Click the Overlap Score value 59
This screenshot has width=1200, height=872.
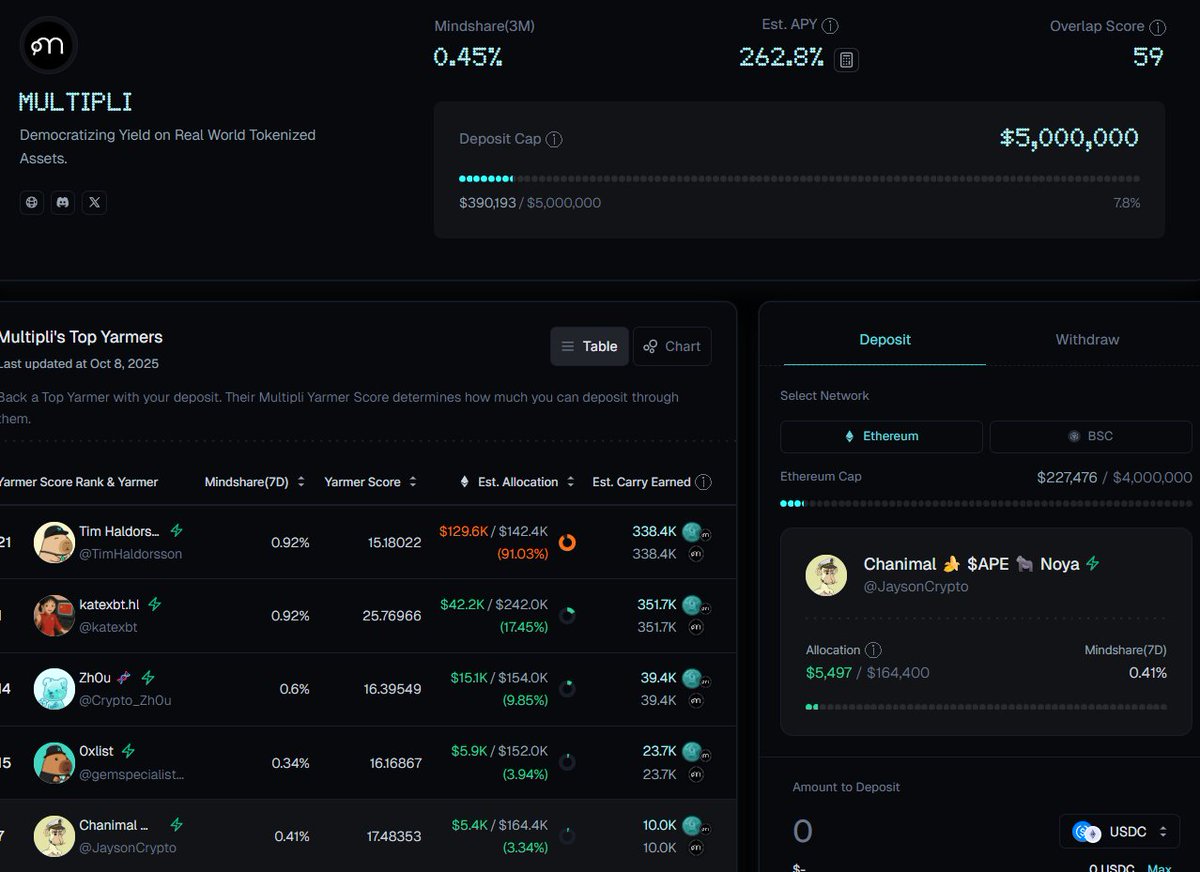1148,57
